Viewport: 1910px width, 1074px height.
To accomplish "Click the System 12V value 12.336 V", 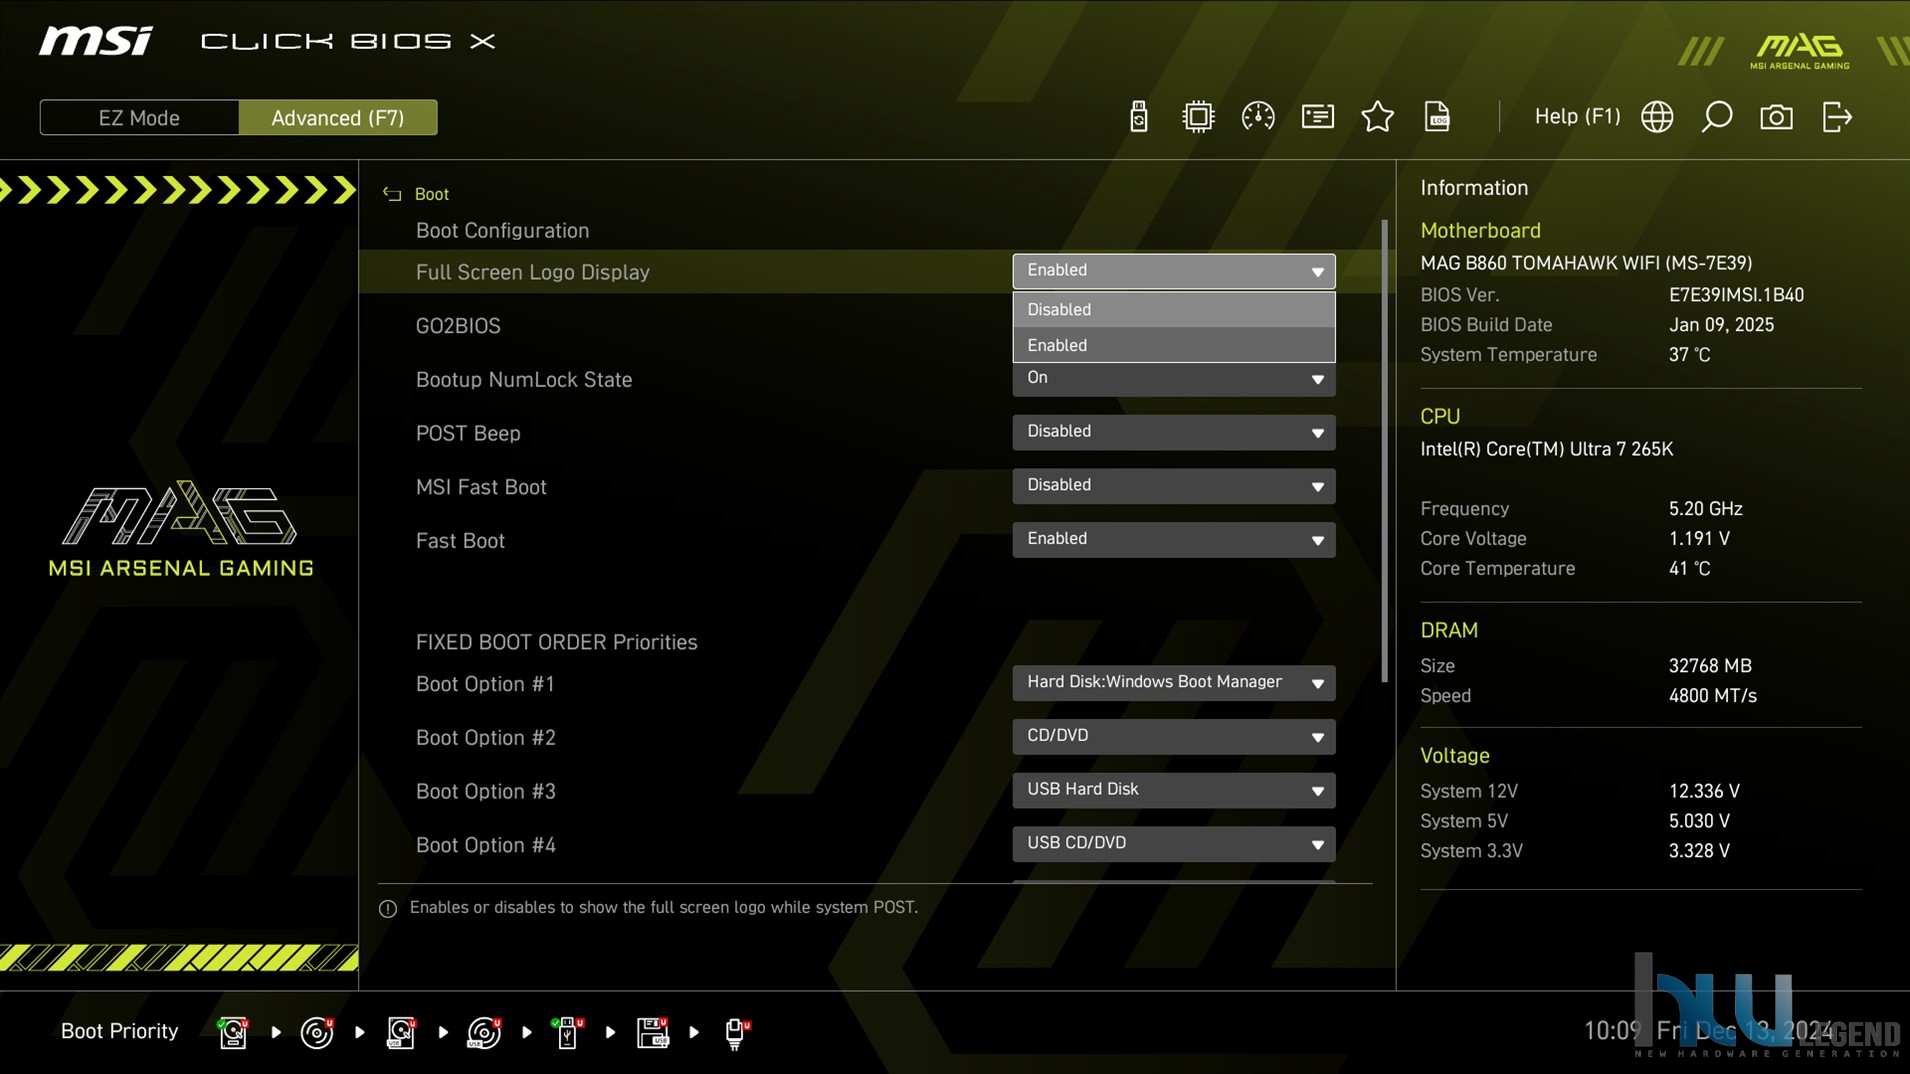I will [x=1704, y=791].
